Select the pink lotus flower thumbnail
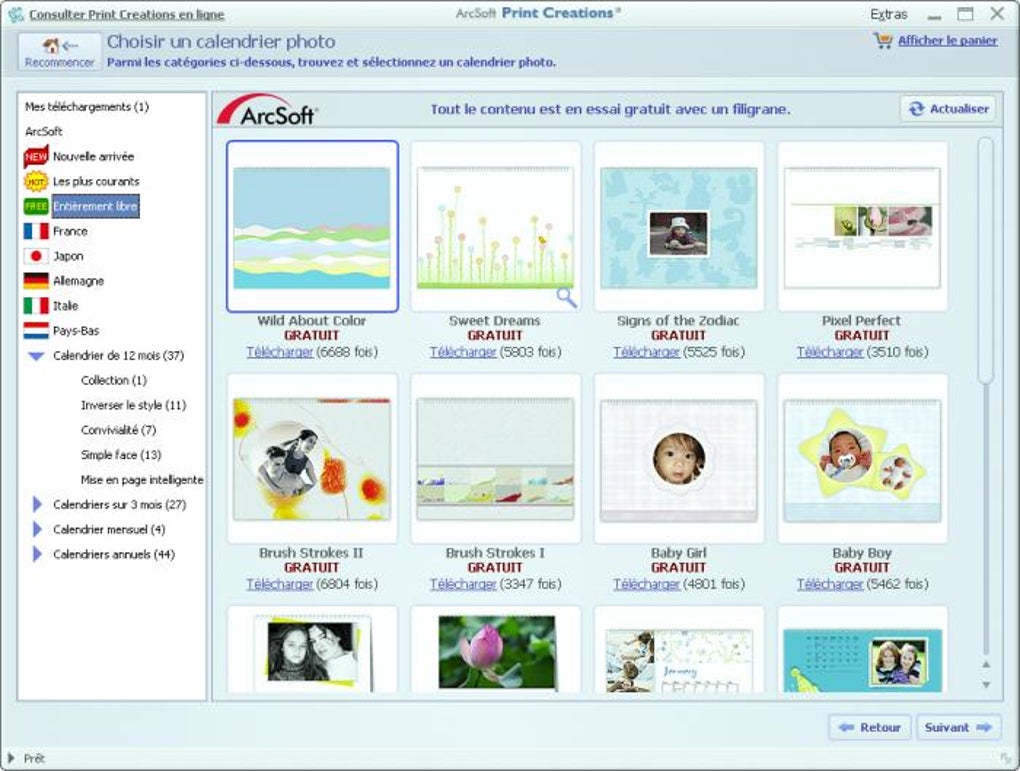 point(496,649)
